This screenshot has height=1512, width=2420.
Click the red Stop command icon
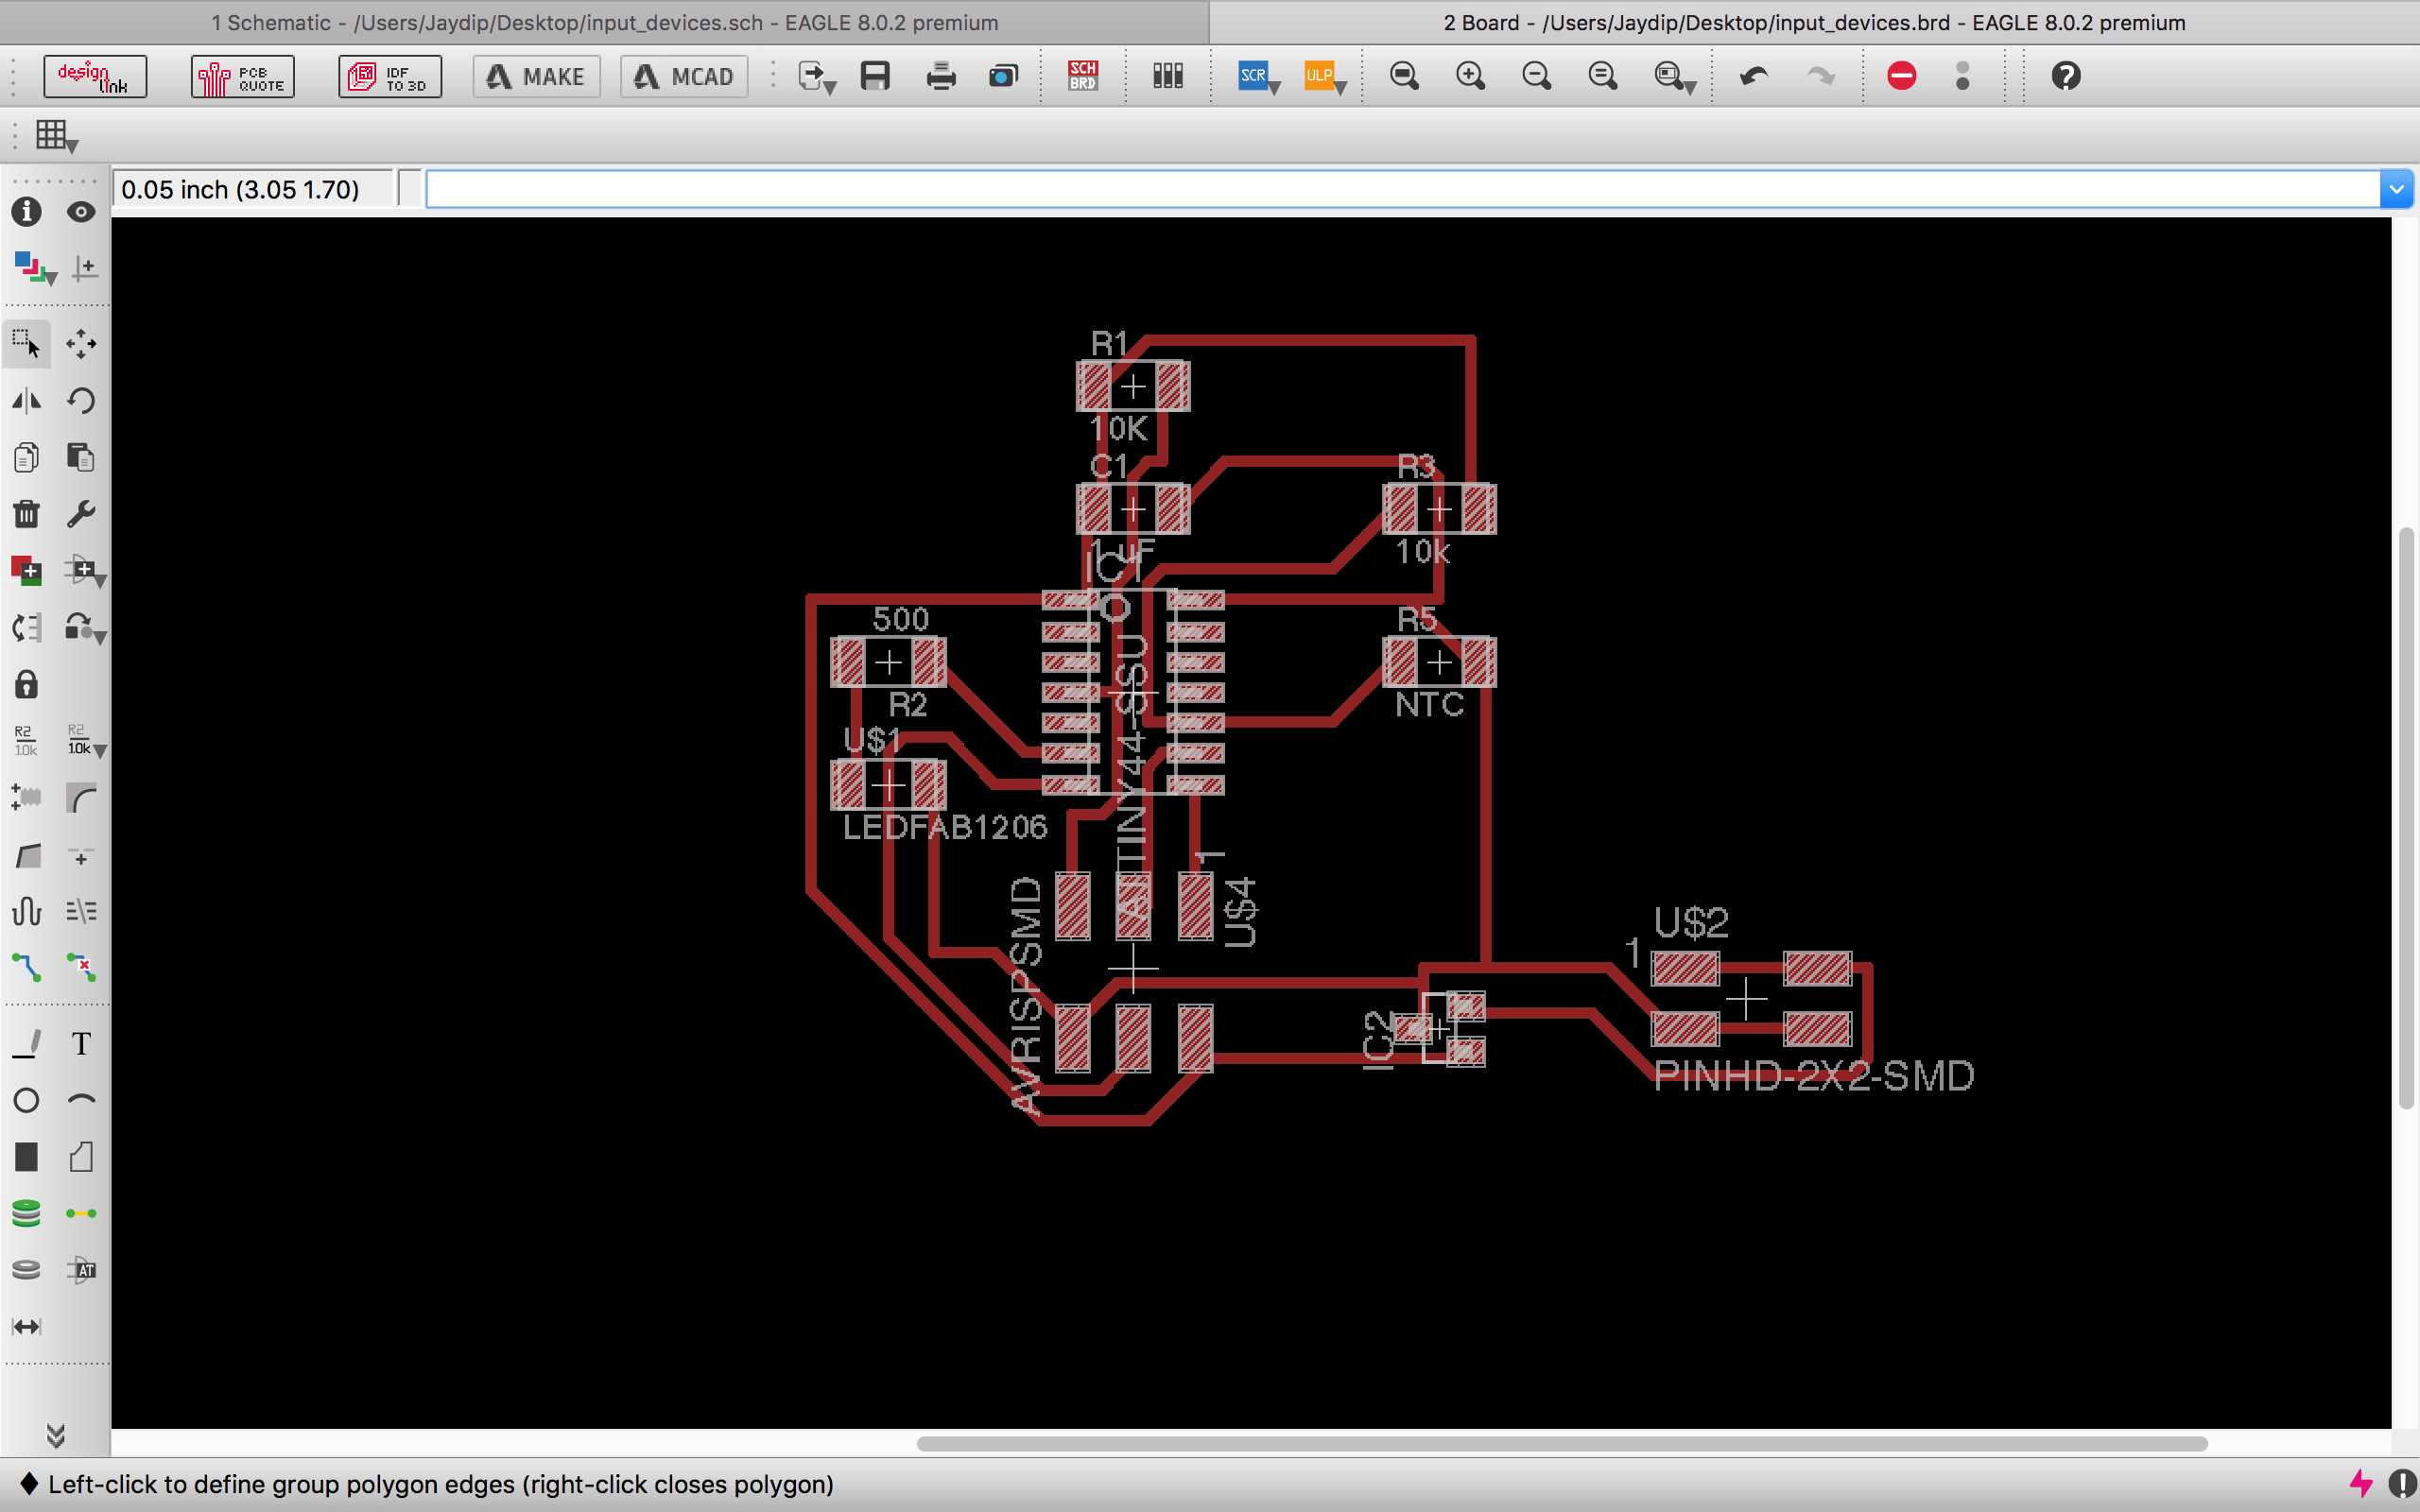(1901, 76)
